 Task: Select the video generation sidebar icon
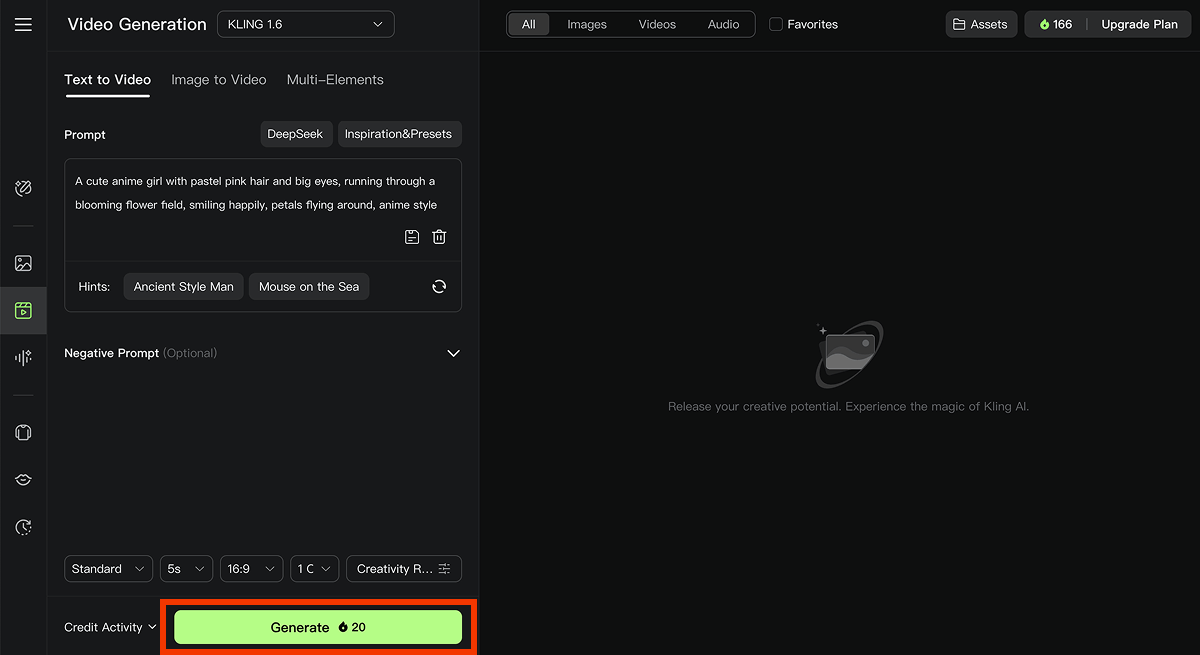pos(23,310)
